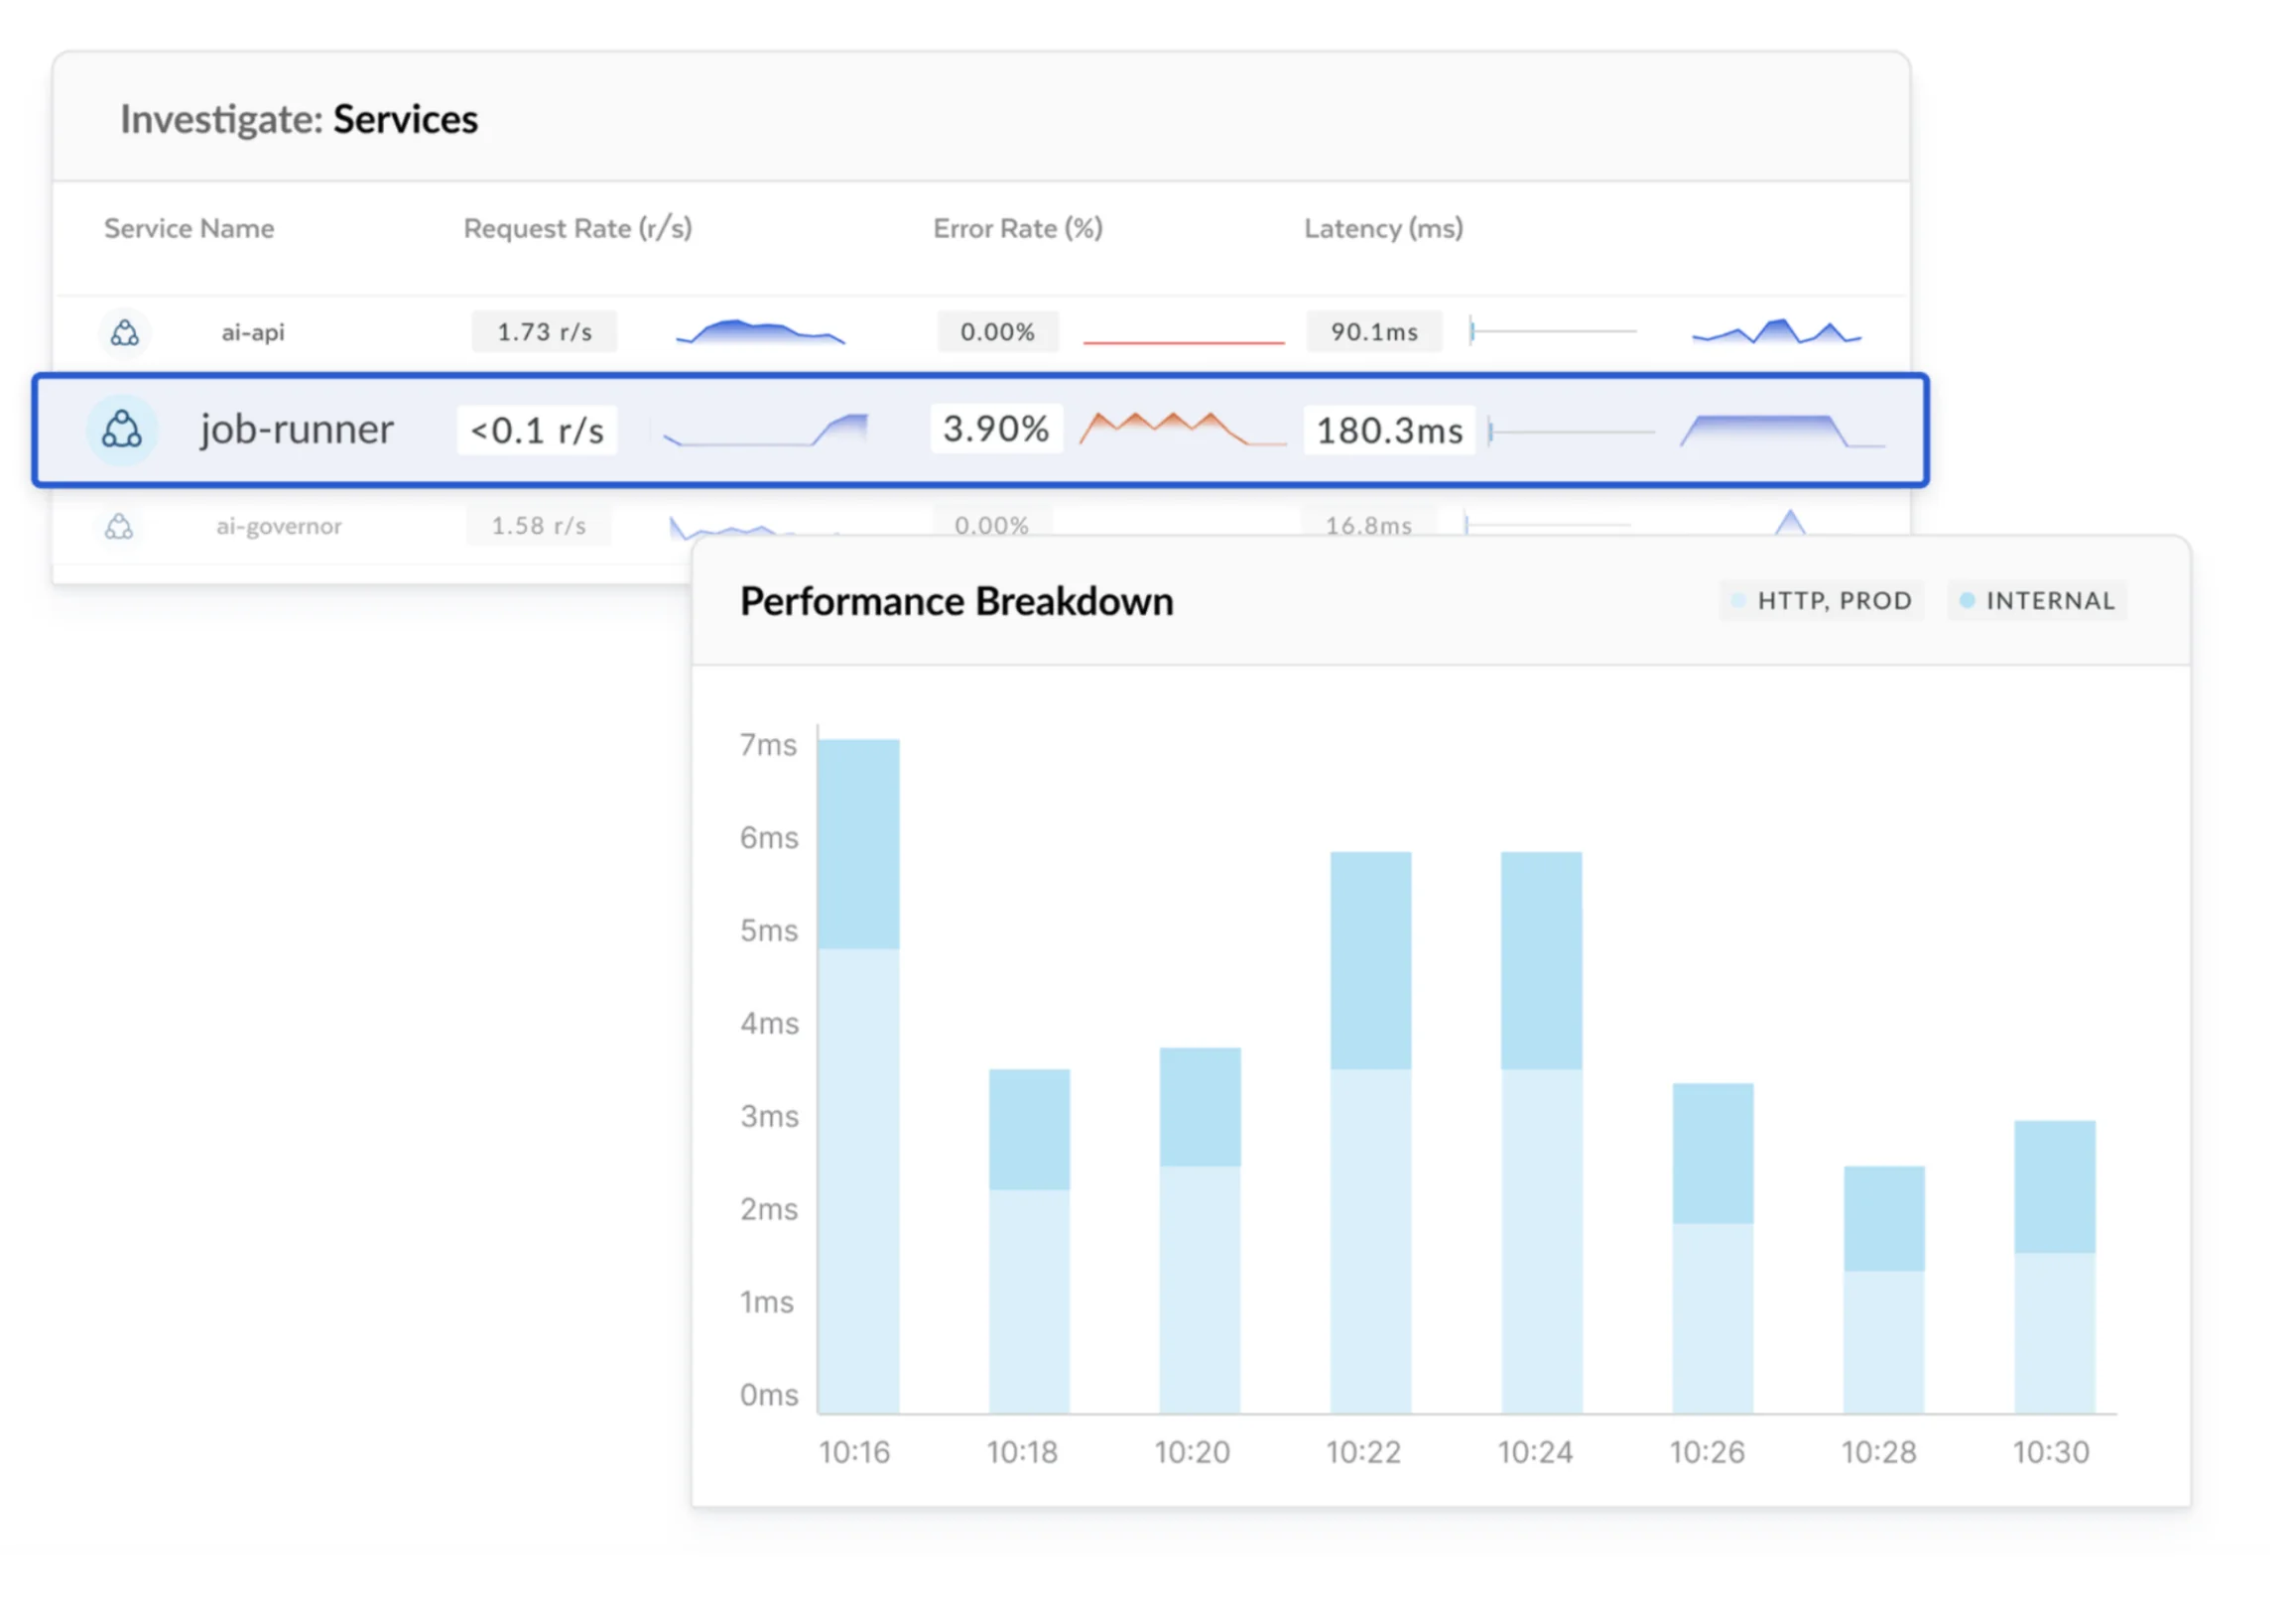Sort by Latency (ms) column header
Viewport: 2296px width, 1607px height.
[x=1384, y=228]
